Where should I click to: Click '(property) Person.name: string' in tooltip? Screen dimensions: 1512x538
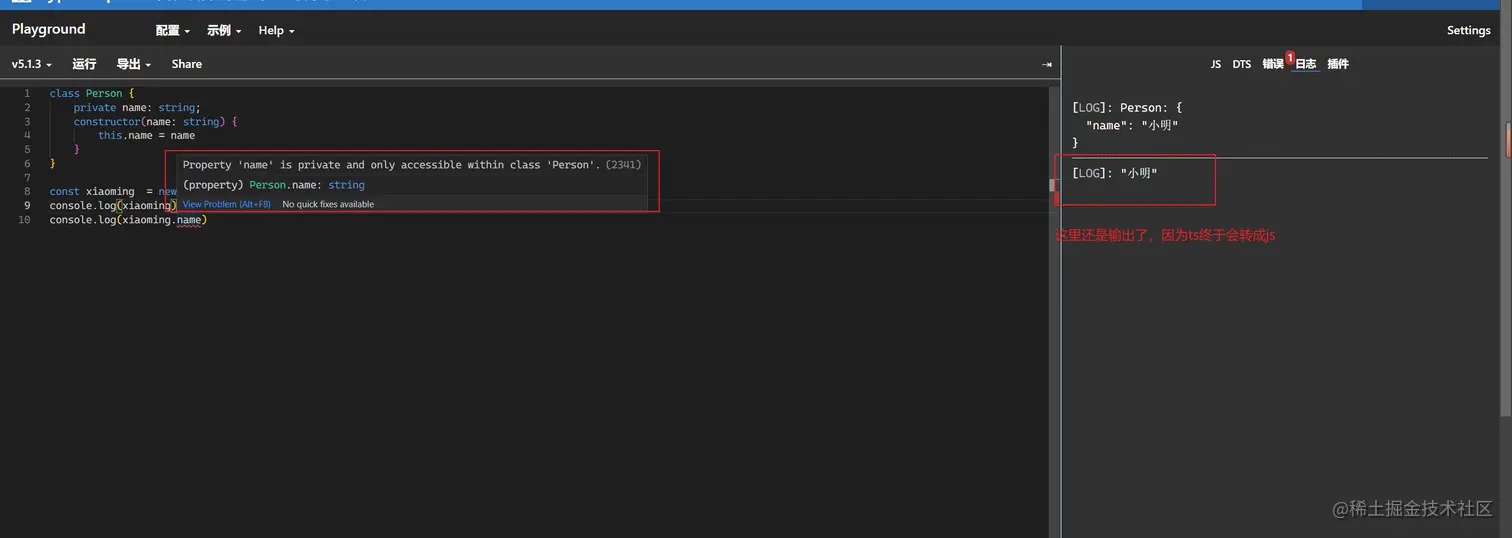coord(273,185)
